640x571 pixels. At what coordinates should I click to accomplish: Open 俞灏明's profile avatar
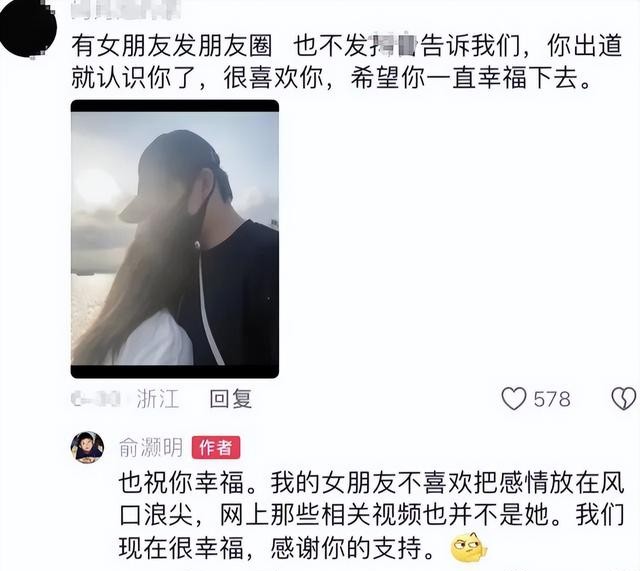pyautogui.click(x=87, y=447)
